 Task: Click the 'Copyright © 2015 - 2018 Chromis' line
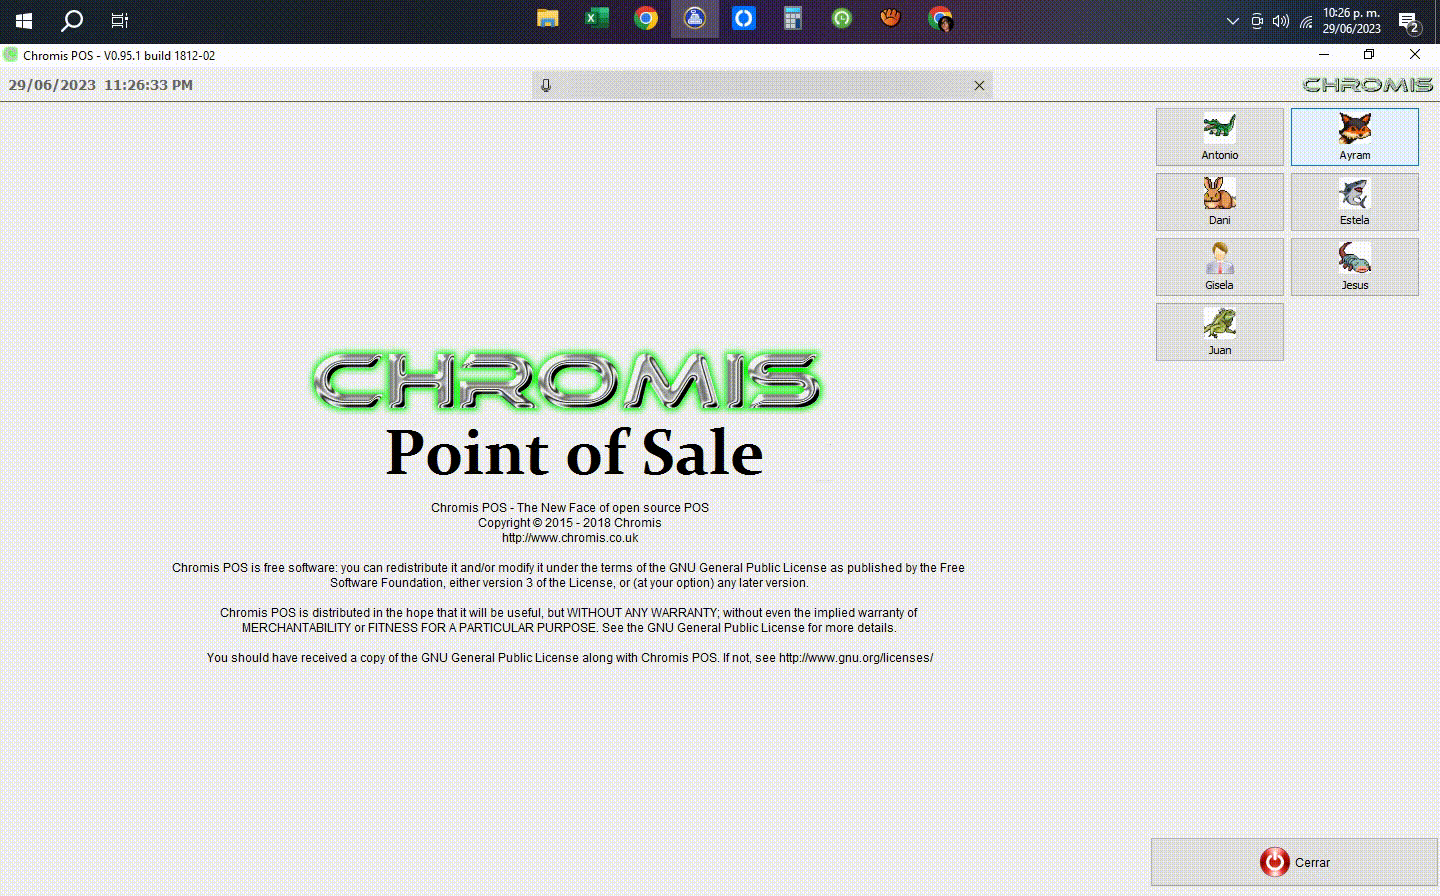click(570, 523)
